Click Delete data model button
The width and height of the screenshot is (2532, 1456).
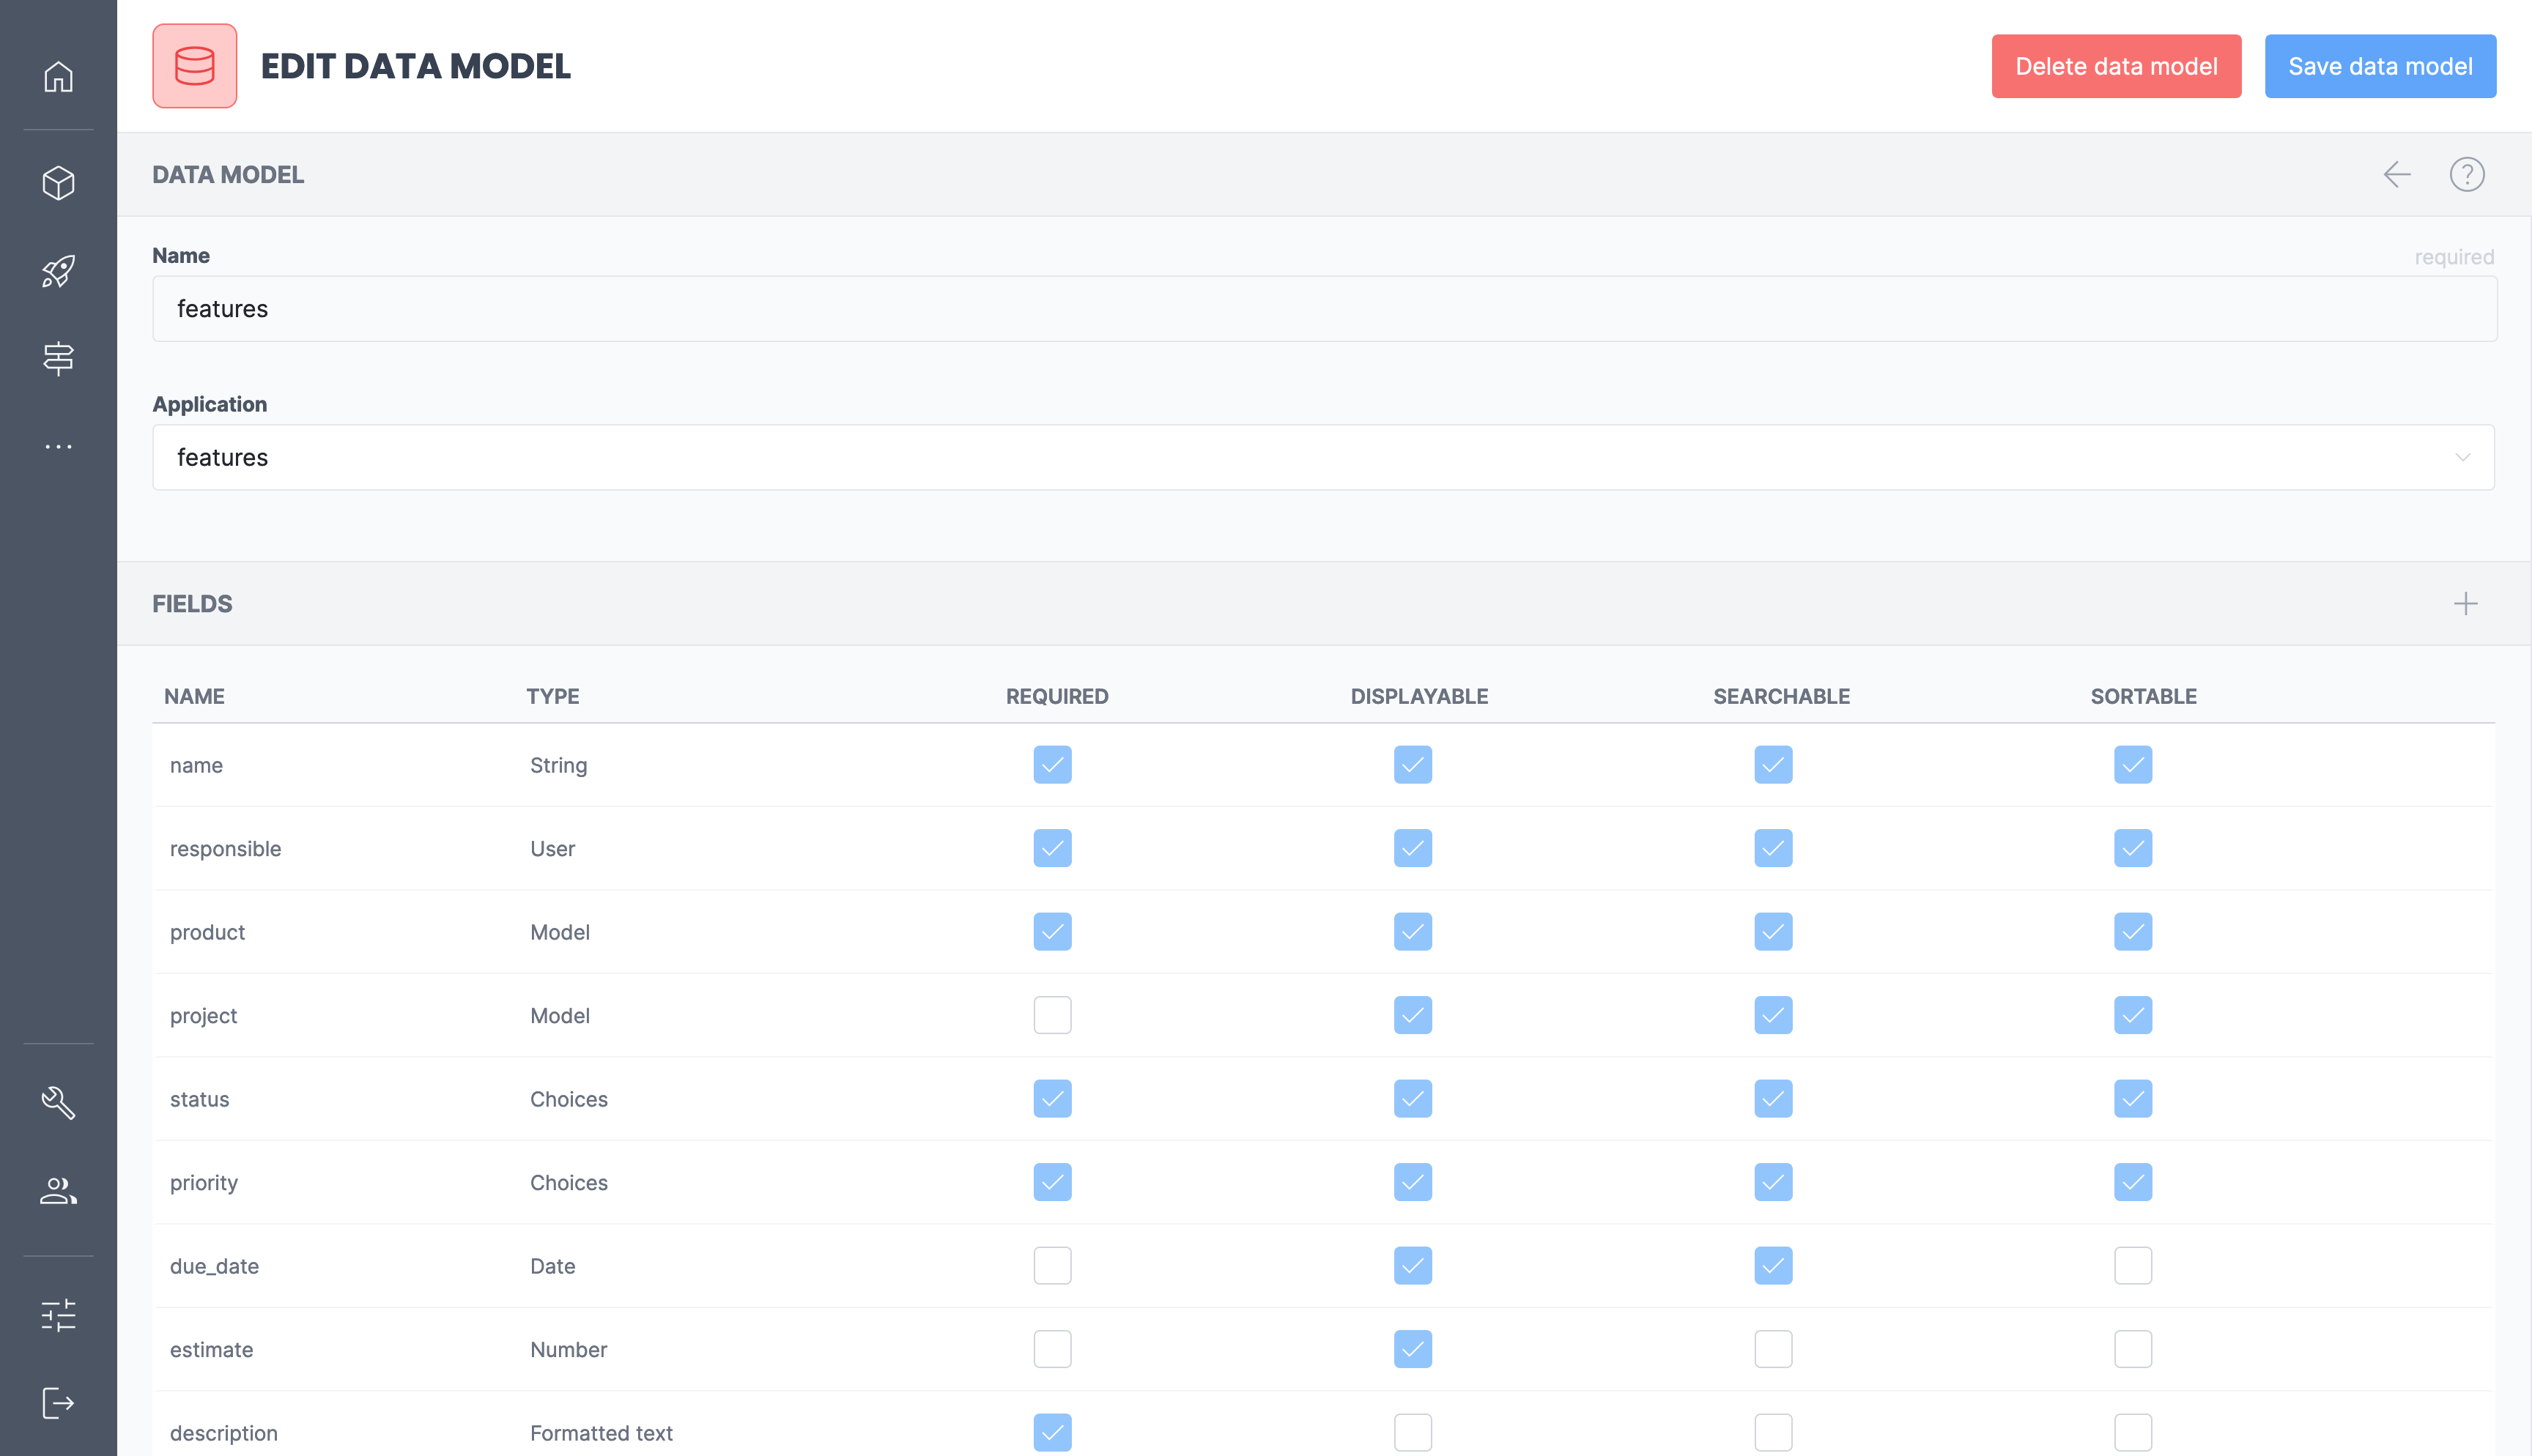pyautogui.click(x=2115, y=67)
